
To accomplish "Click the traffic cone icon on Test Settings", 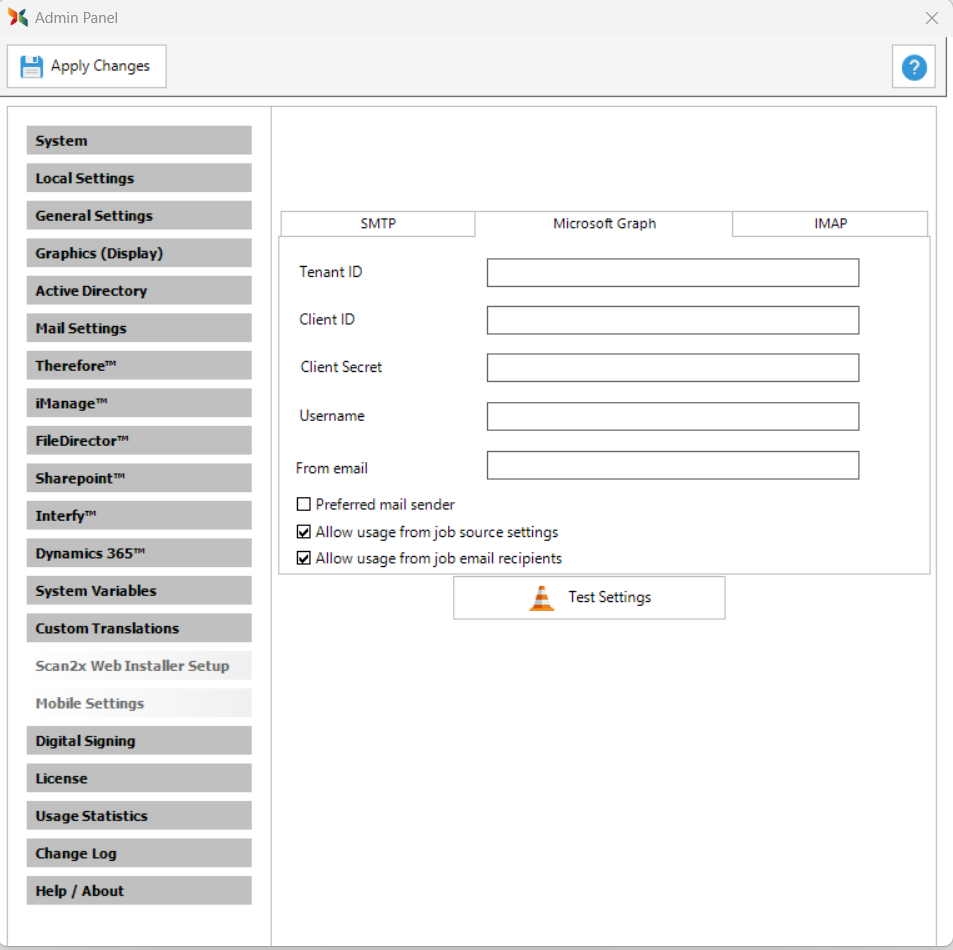I will click(541, 598).
